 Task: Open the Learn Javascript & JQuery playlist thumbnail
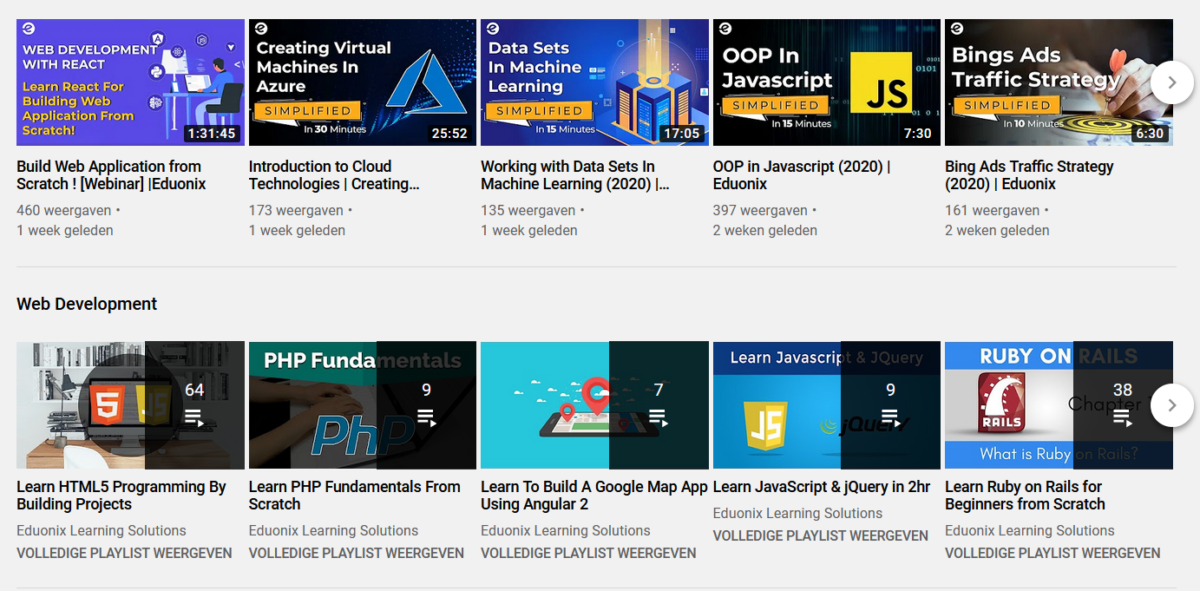(826, 405)
